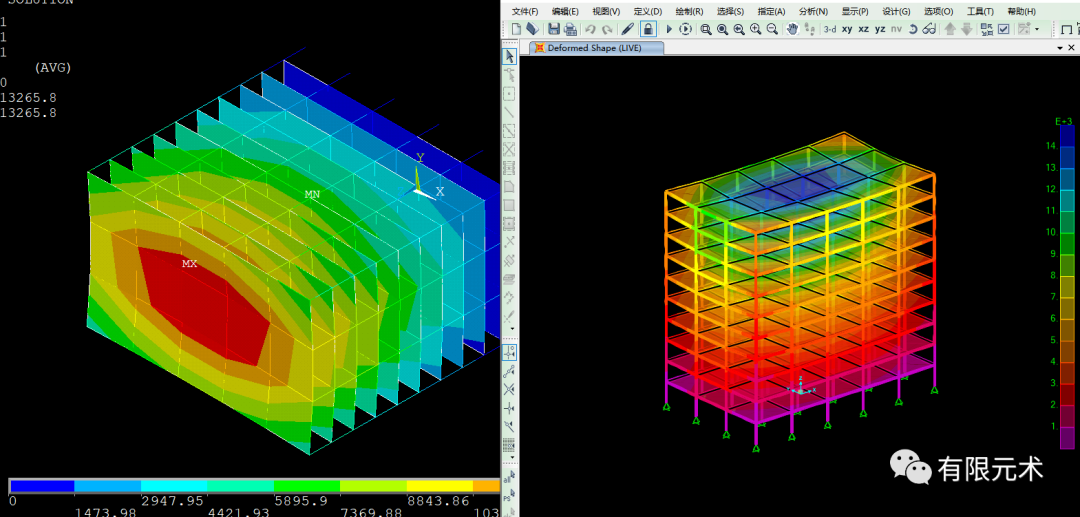Screen dimensions: 1080x517
Task: Switch to the yz plane view
Action: (x=880, y=29)
